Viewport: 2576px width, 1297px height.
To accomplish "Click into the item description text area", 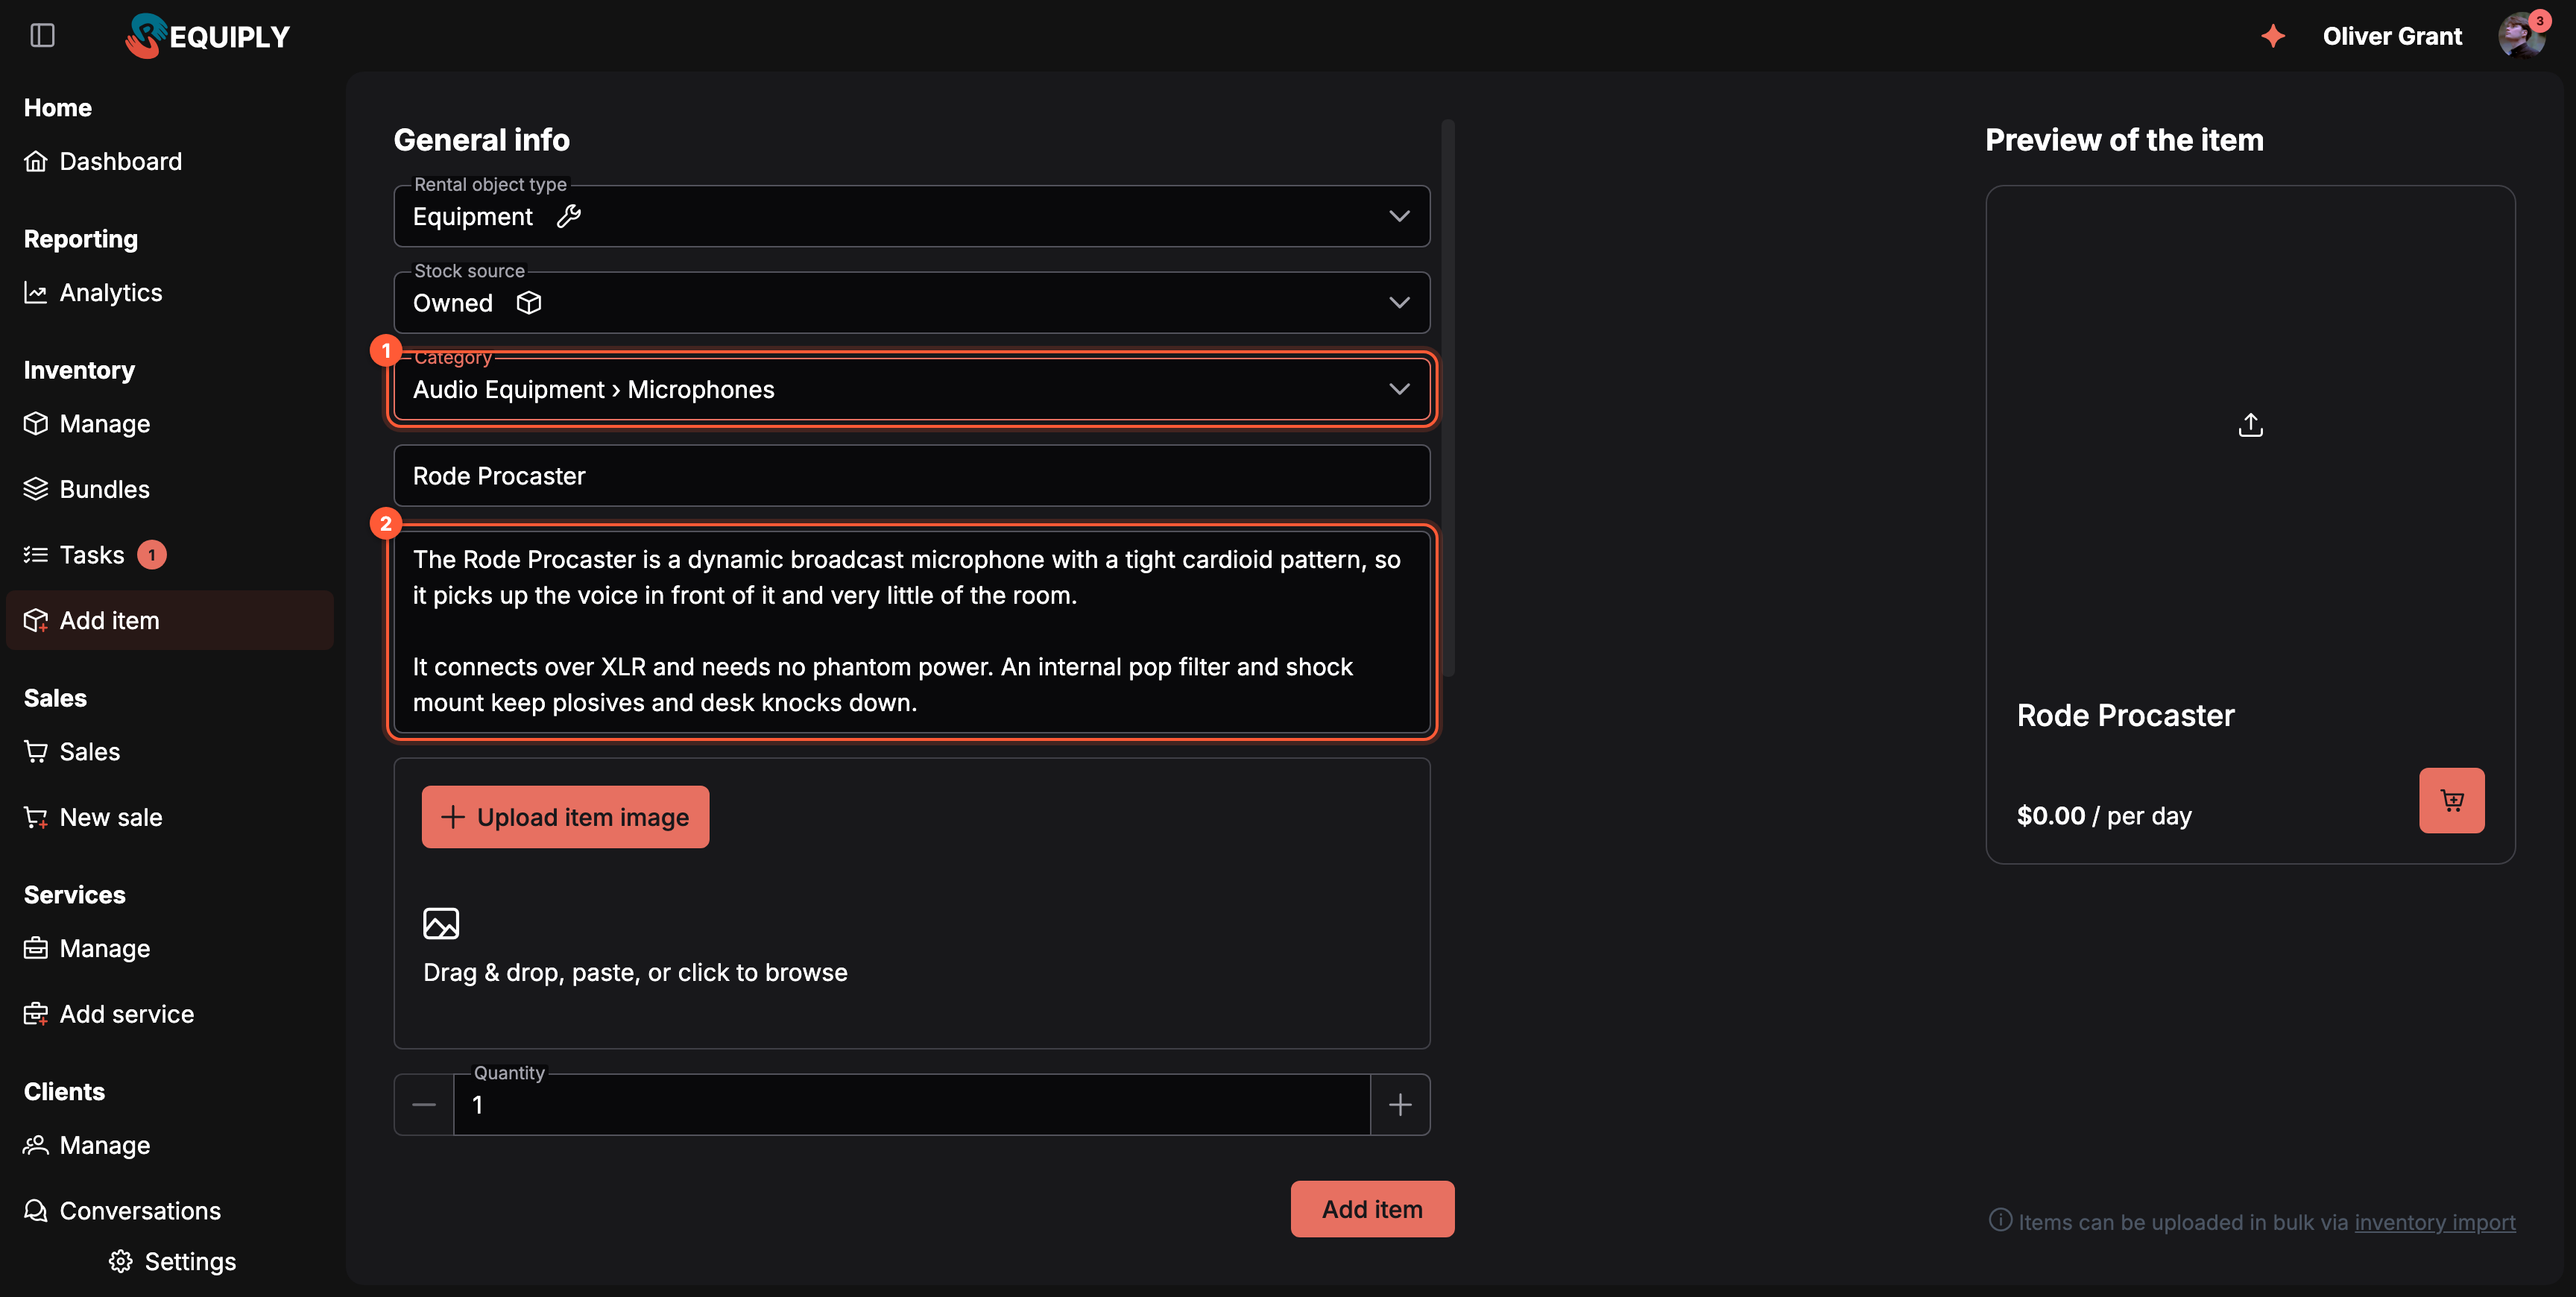I will [x=911, y=632].
